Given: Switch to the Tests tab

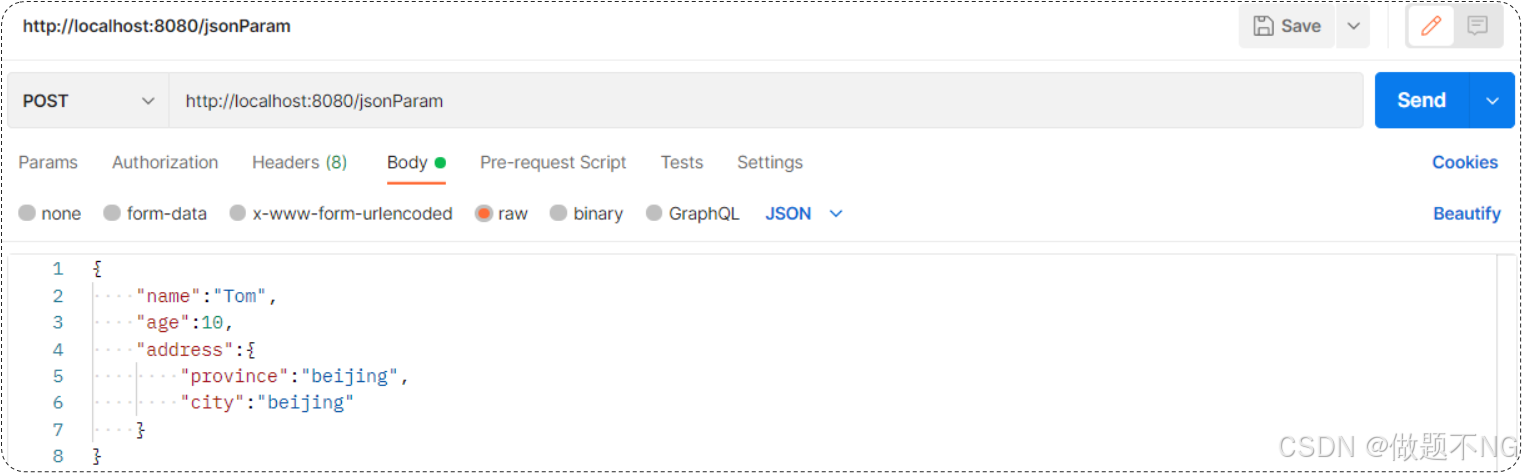Looking at the screenshot, I should click(682, 162).
